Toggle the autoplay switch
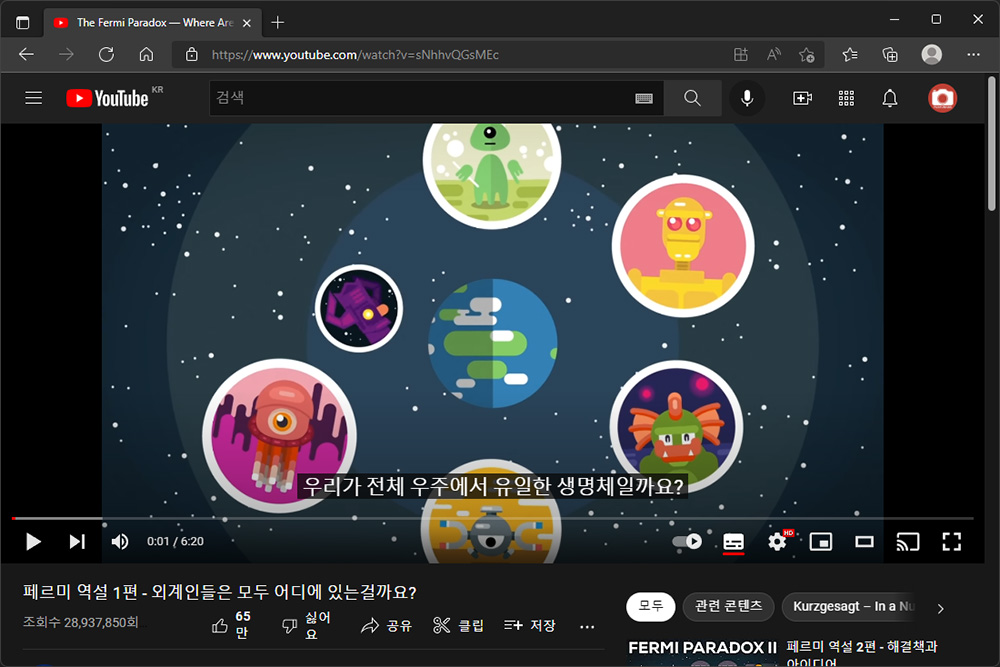This screenshot has height=667, width=1000. tap(687, 541)
